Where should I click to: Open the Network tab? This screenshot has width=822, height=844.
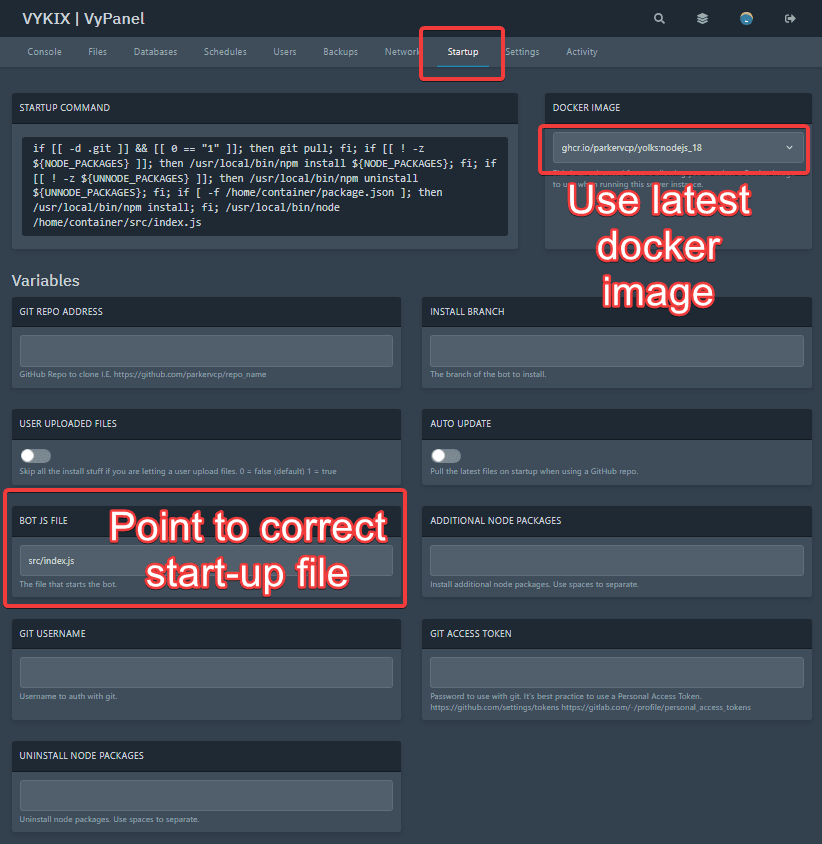pos(402,52)
